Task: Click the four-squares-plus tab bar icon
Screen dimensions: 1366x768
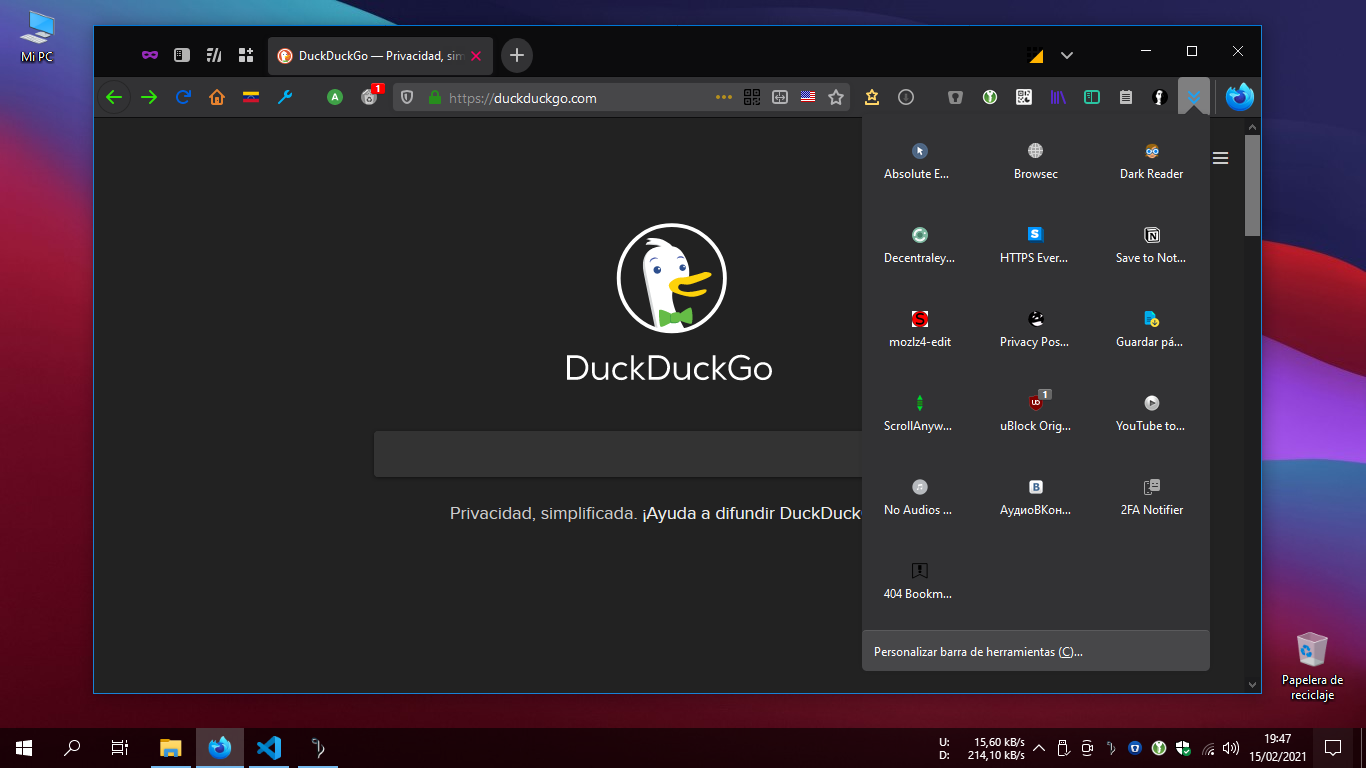Action: pyautogui.click(x=246, y=55)
